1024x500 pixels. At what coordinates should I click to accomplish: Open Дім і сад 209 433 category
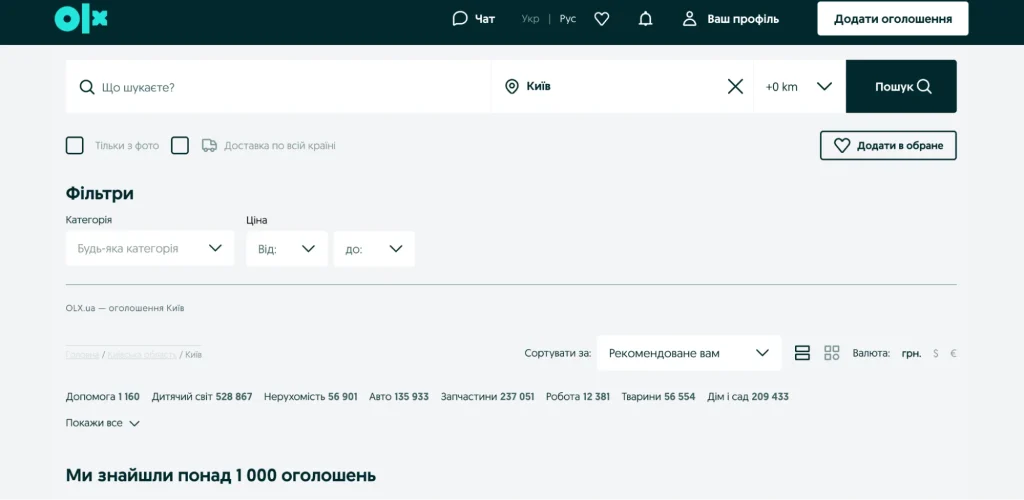click(748, 396)
